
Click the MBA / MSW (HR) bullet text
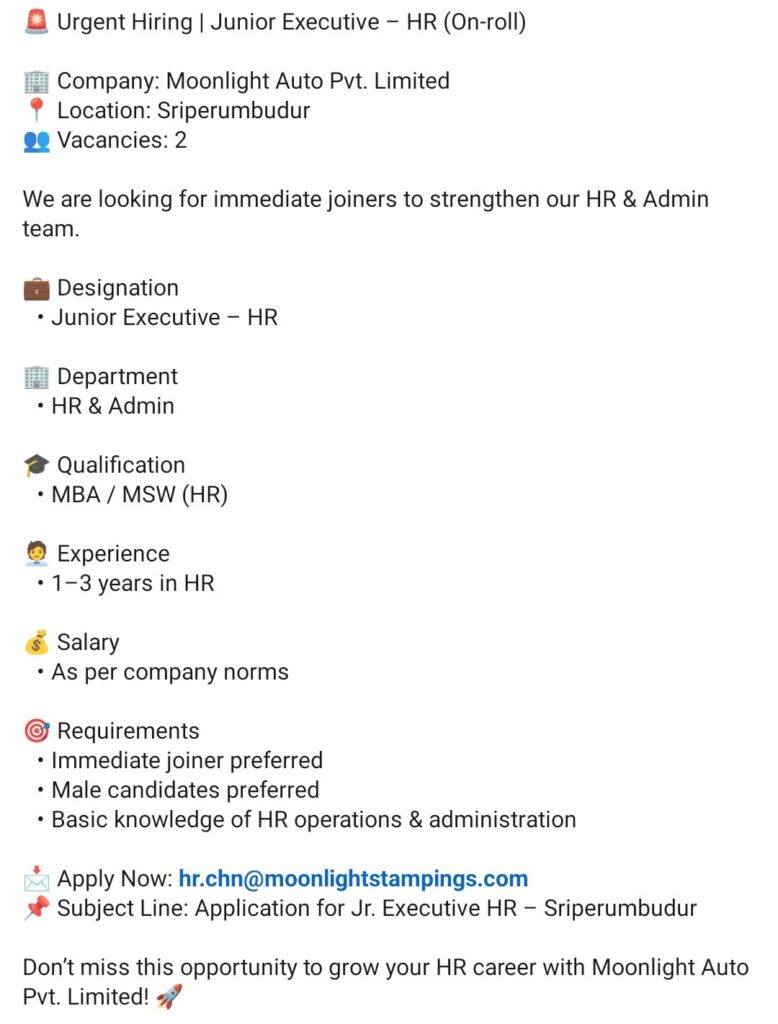tap(139, 495)
